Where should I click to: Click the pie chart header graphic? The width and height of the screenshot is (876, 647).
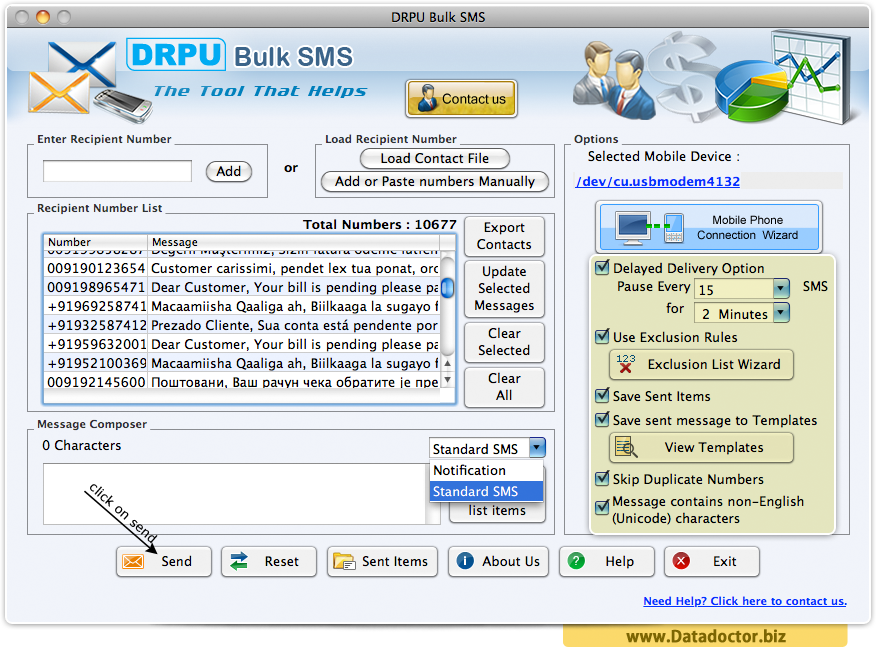751,92
